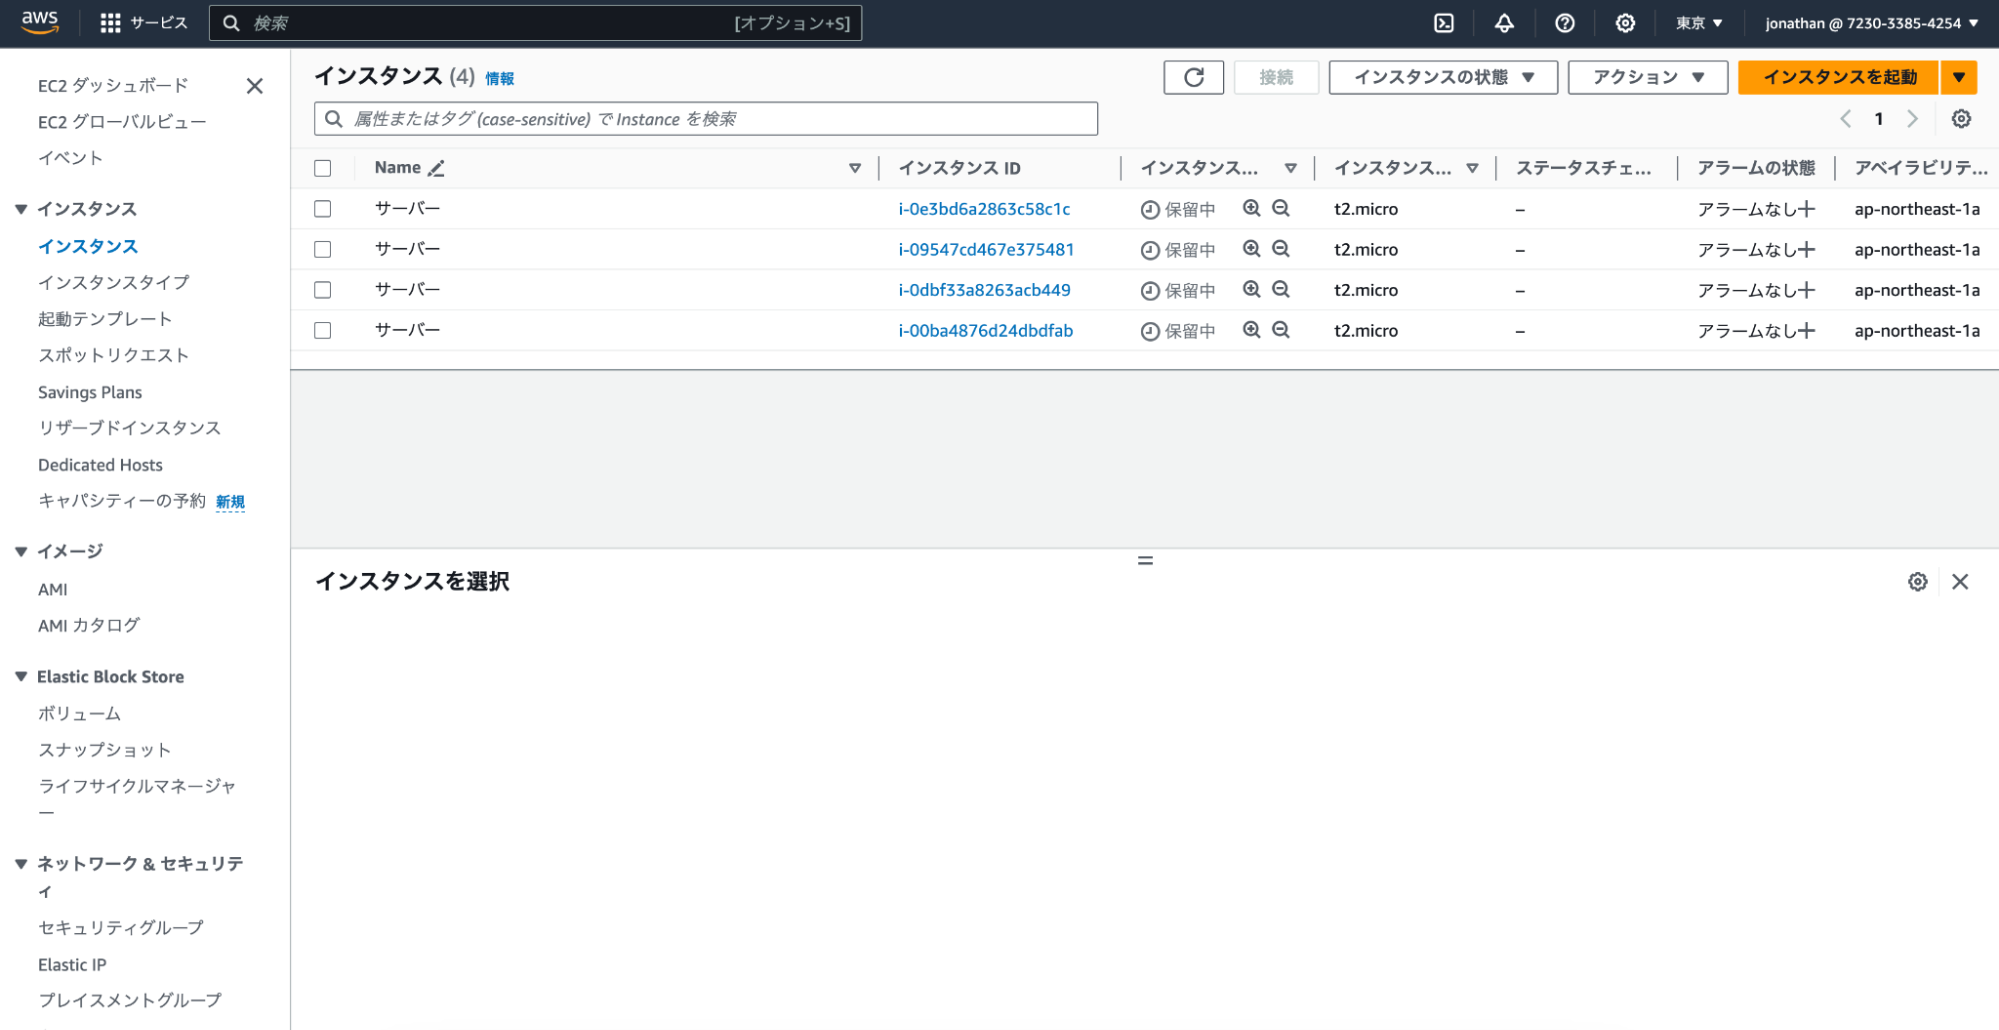
Task: Launch the CloudShell terminal icon
Action: click(1444, 23)
